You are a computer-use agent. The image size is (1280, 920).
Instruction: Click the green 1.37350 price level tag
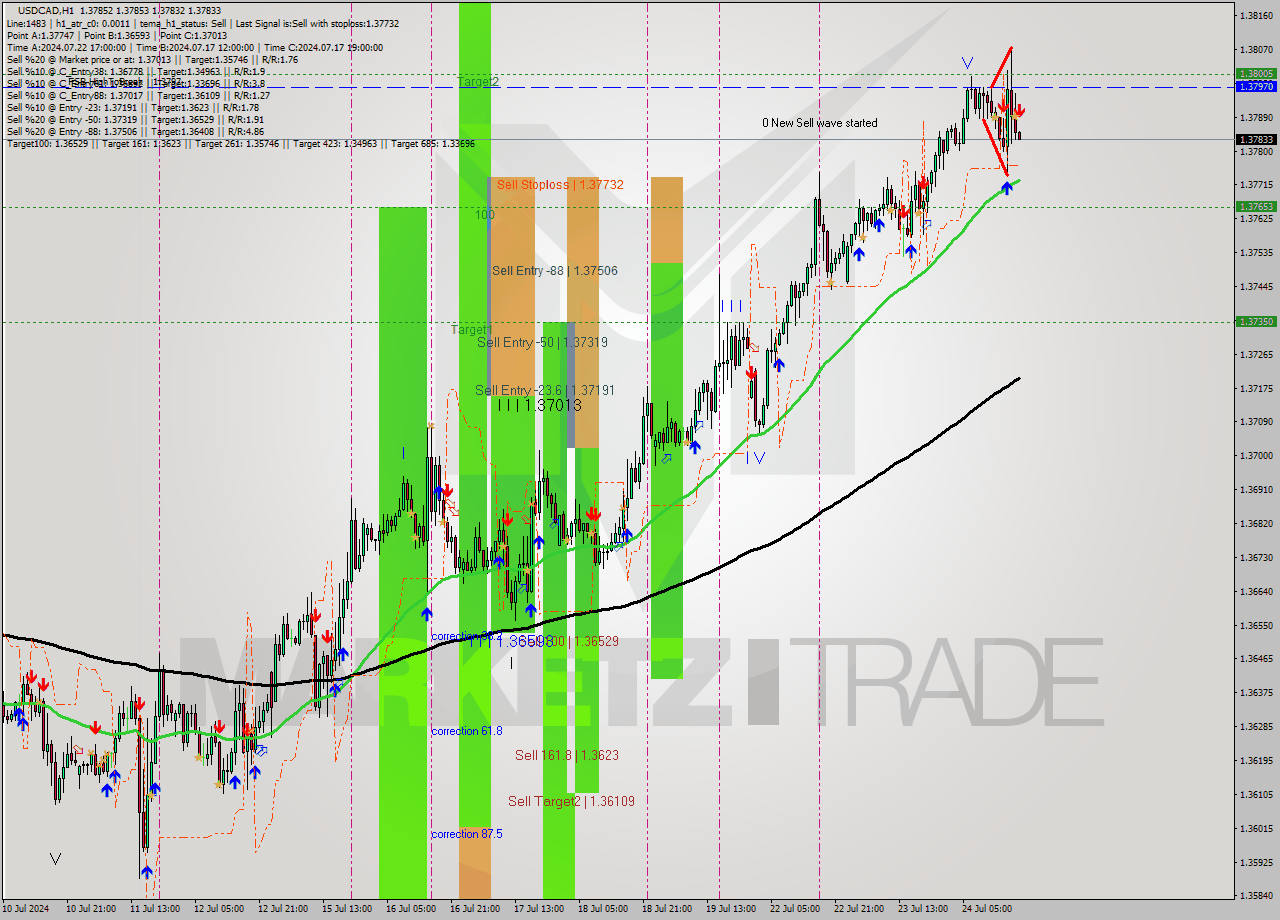(x=1256, y=322)
